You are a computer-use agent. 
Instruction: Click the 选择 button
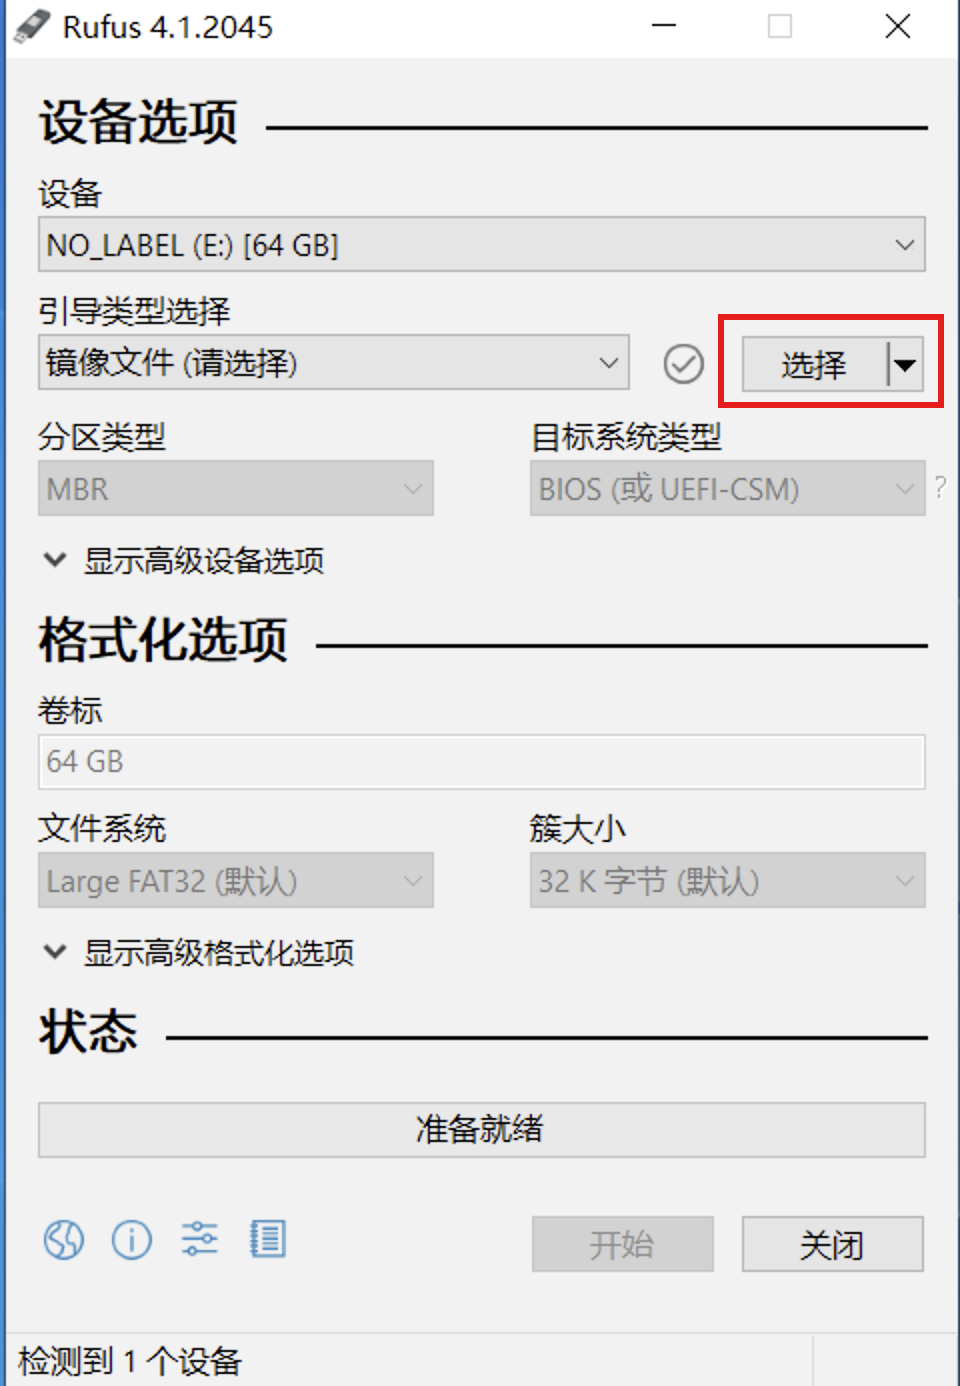click(x=814, y=364)
